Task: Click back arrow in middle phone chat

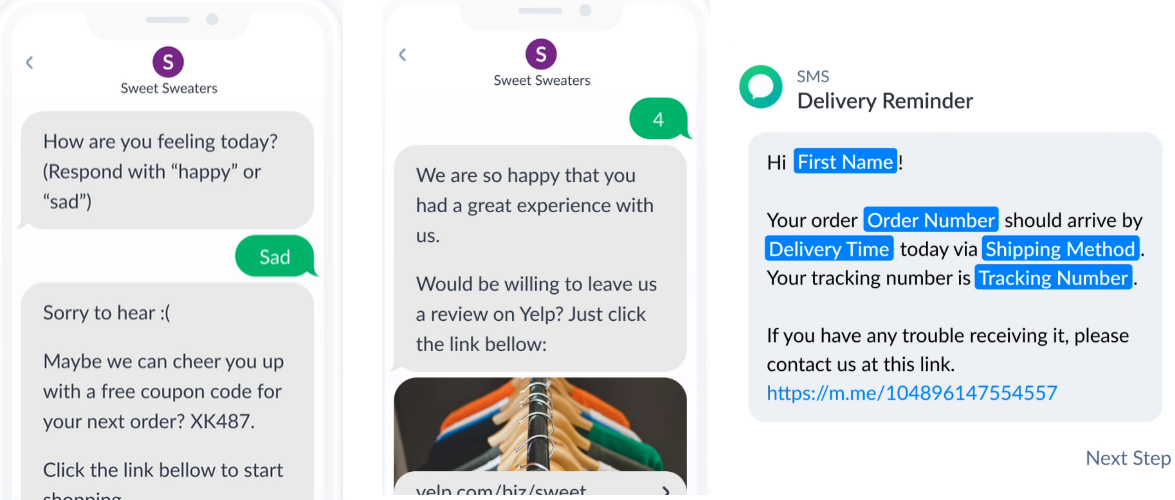Action: pos(402,54)
